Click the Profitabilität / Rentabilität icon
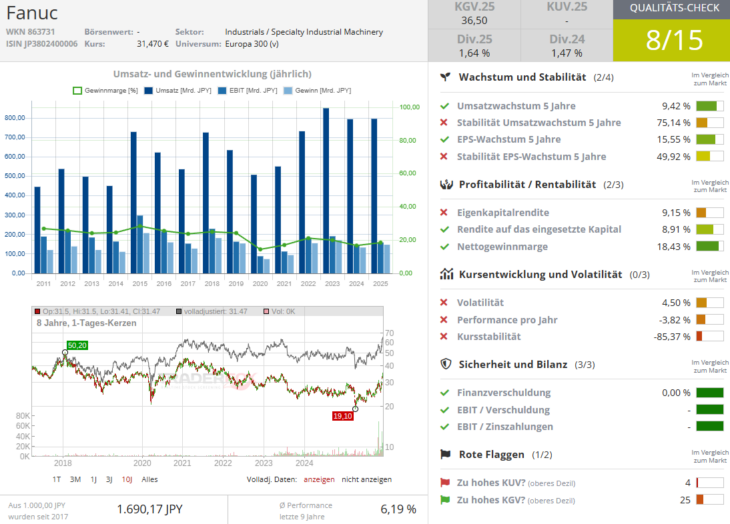Viewport: 730px width, 524px height. click(x=445, y=184)
